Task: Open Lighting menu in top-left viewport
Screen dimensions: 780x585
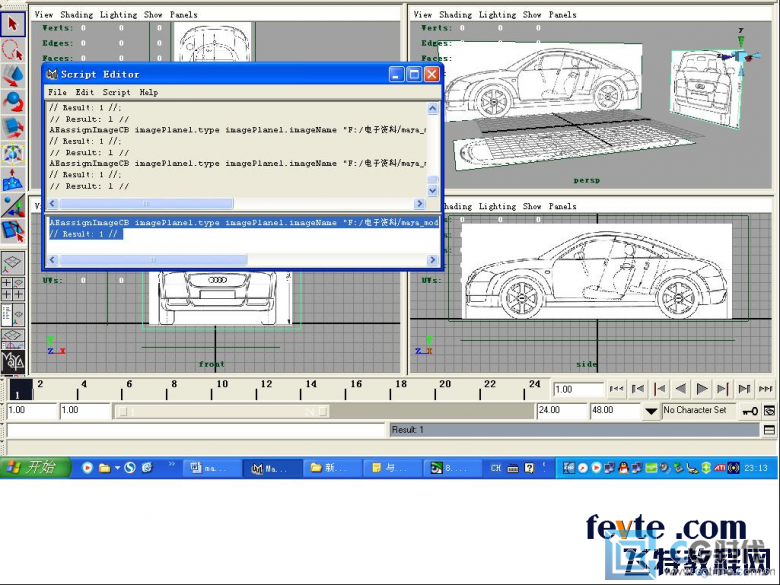Action: click(x=118, y=14)
